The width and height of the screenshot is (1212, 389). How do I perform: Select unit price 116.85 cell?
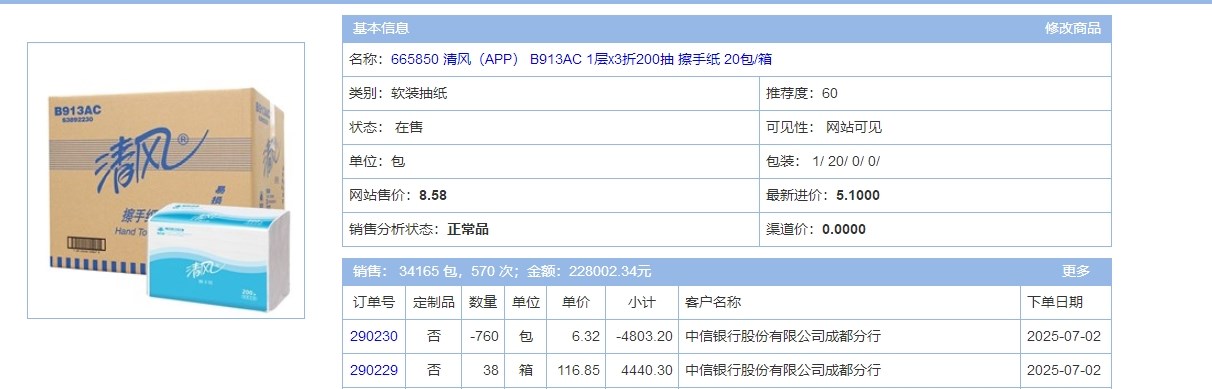tap(576, 370)
